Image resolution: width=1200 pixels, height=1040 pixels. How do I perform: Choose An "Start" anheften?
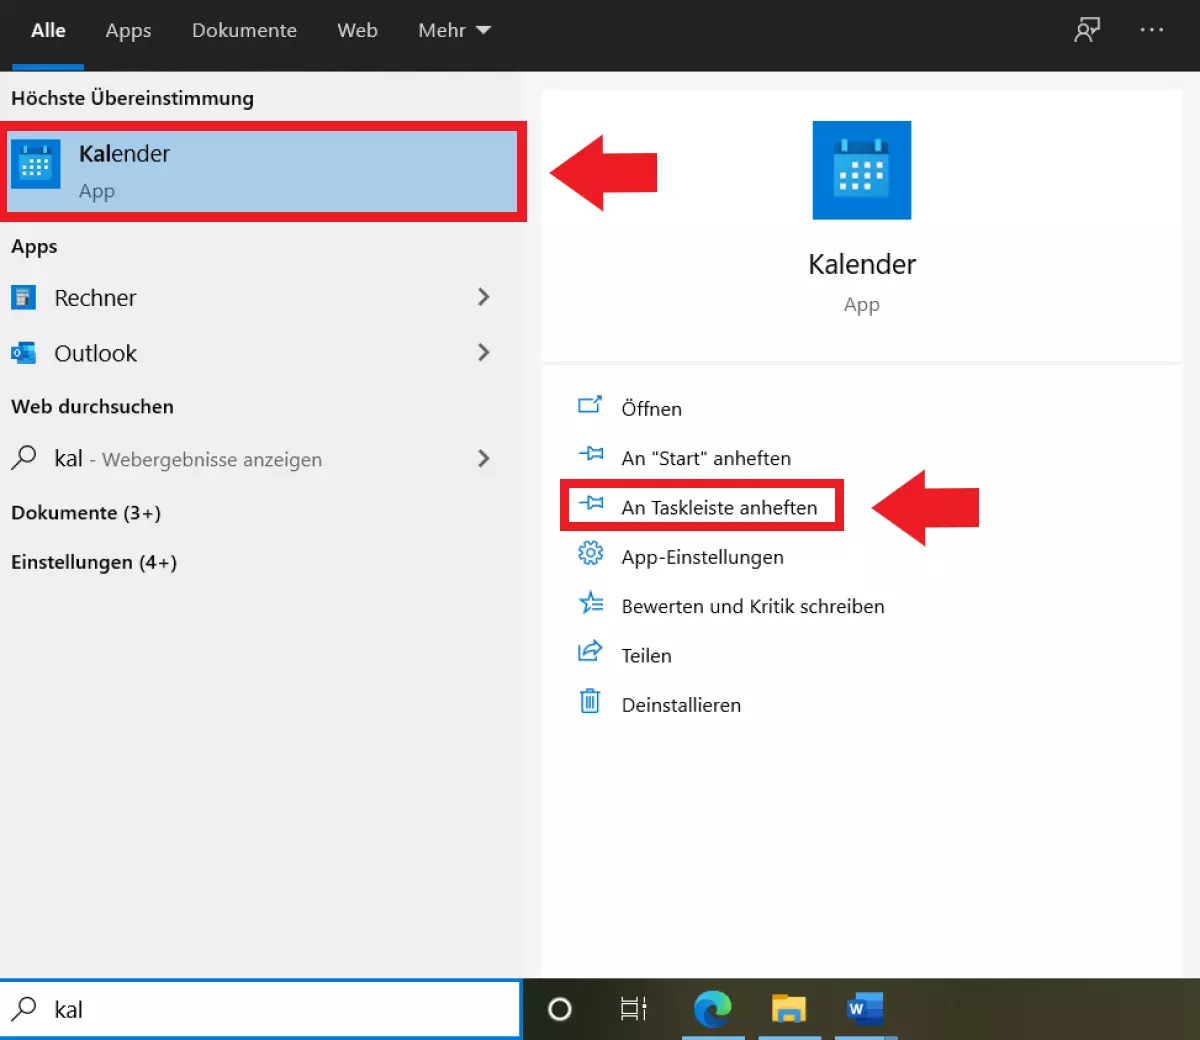[x=705, y=458]
